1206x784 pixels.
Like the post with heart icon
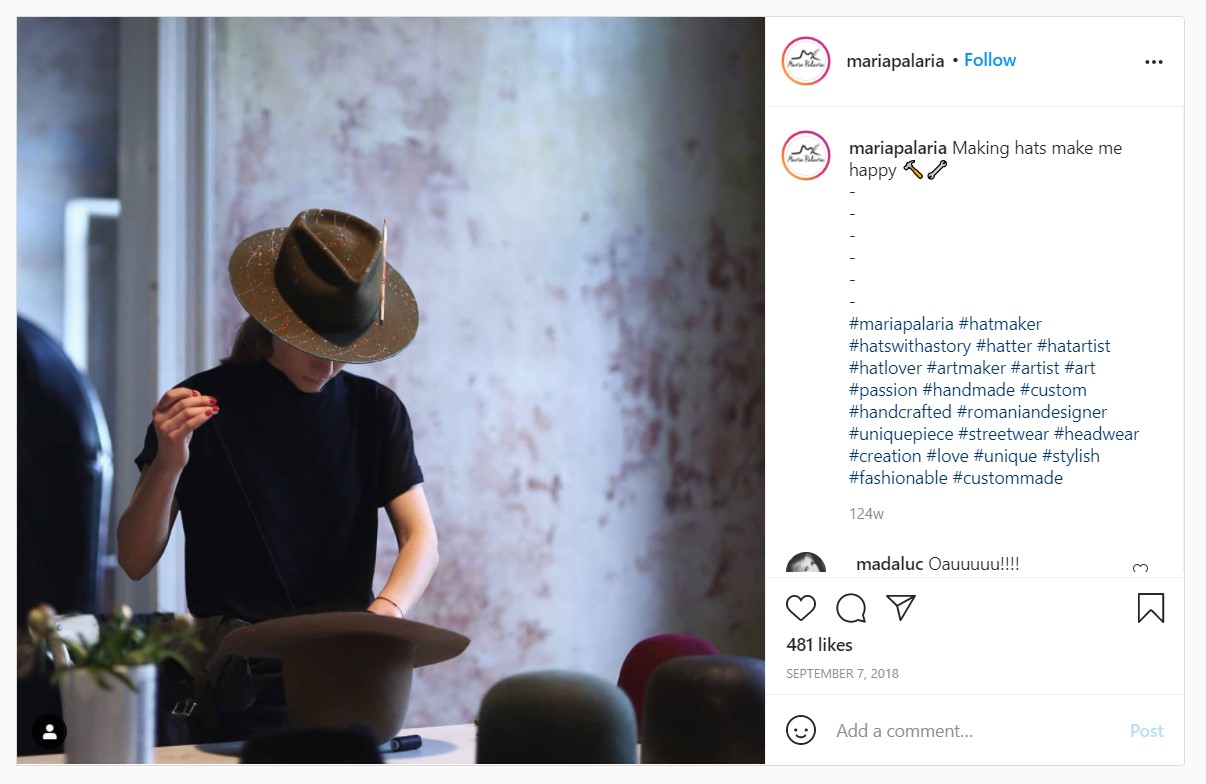tap(801, 608)
